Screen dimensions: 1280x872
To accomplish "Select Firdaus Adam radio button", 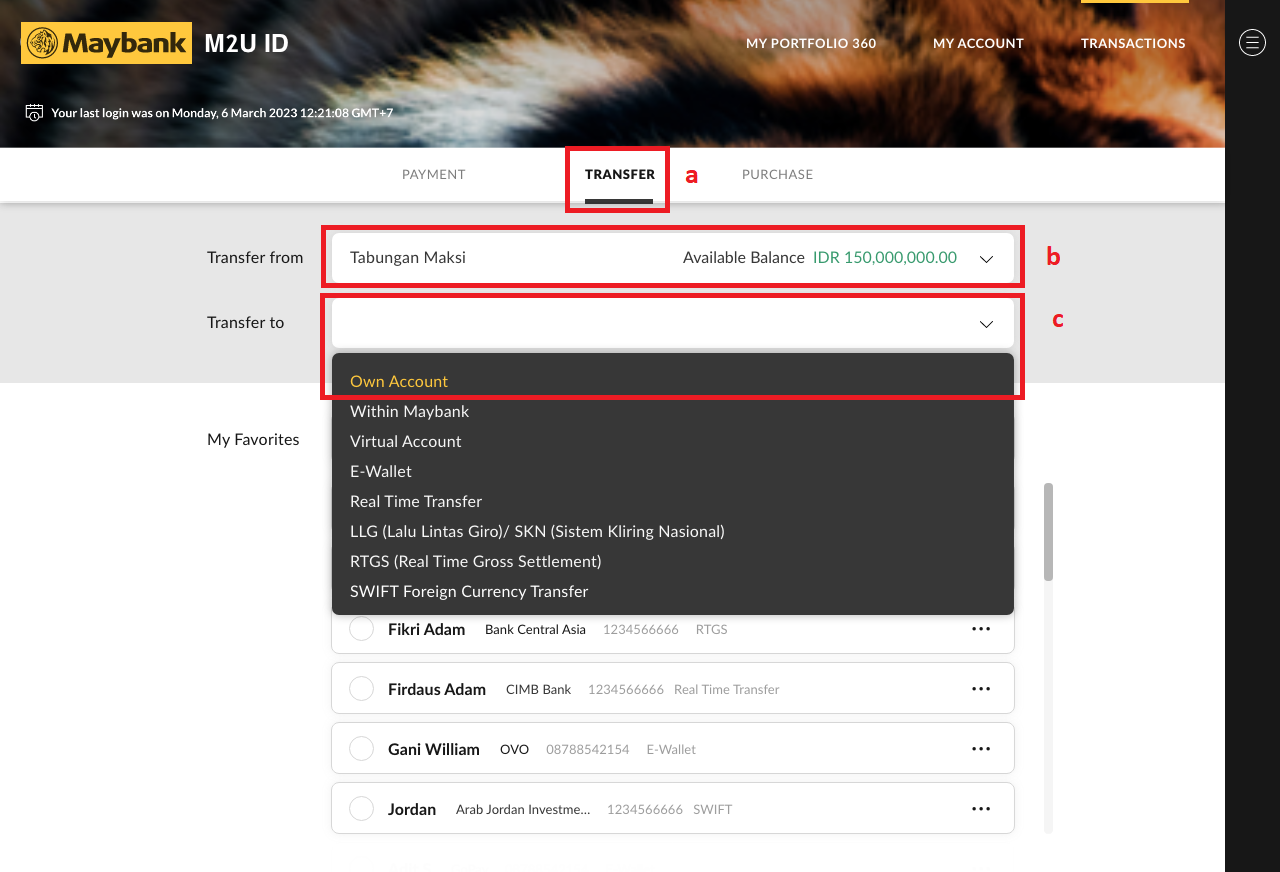I will coord(361,689).
